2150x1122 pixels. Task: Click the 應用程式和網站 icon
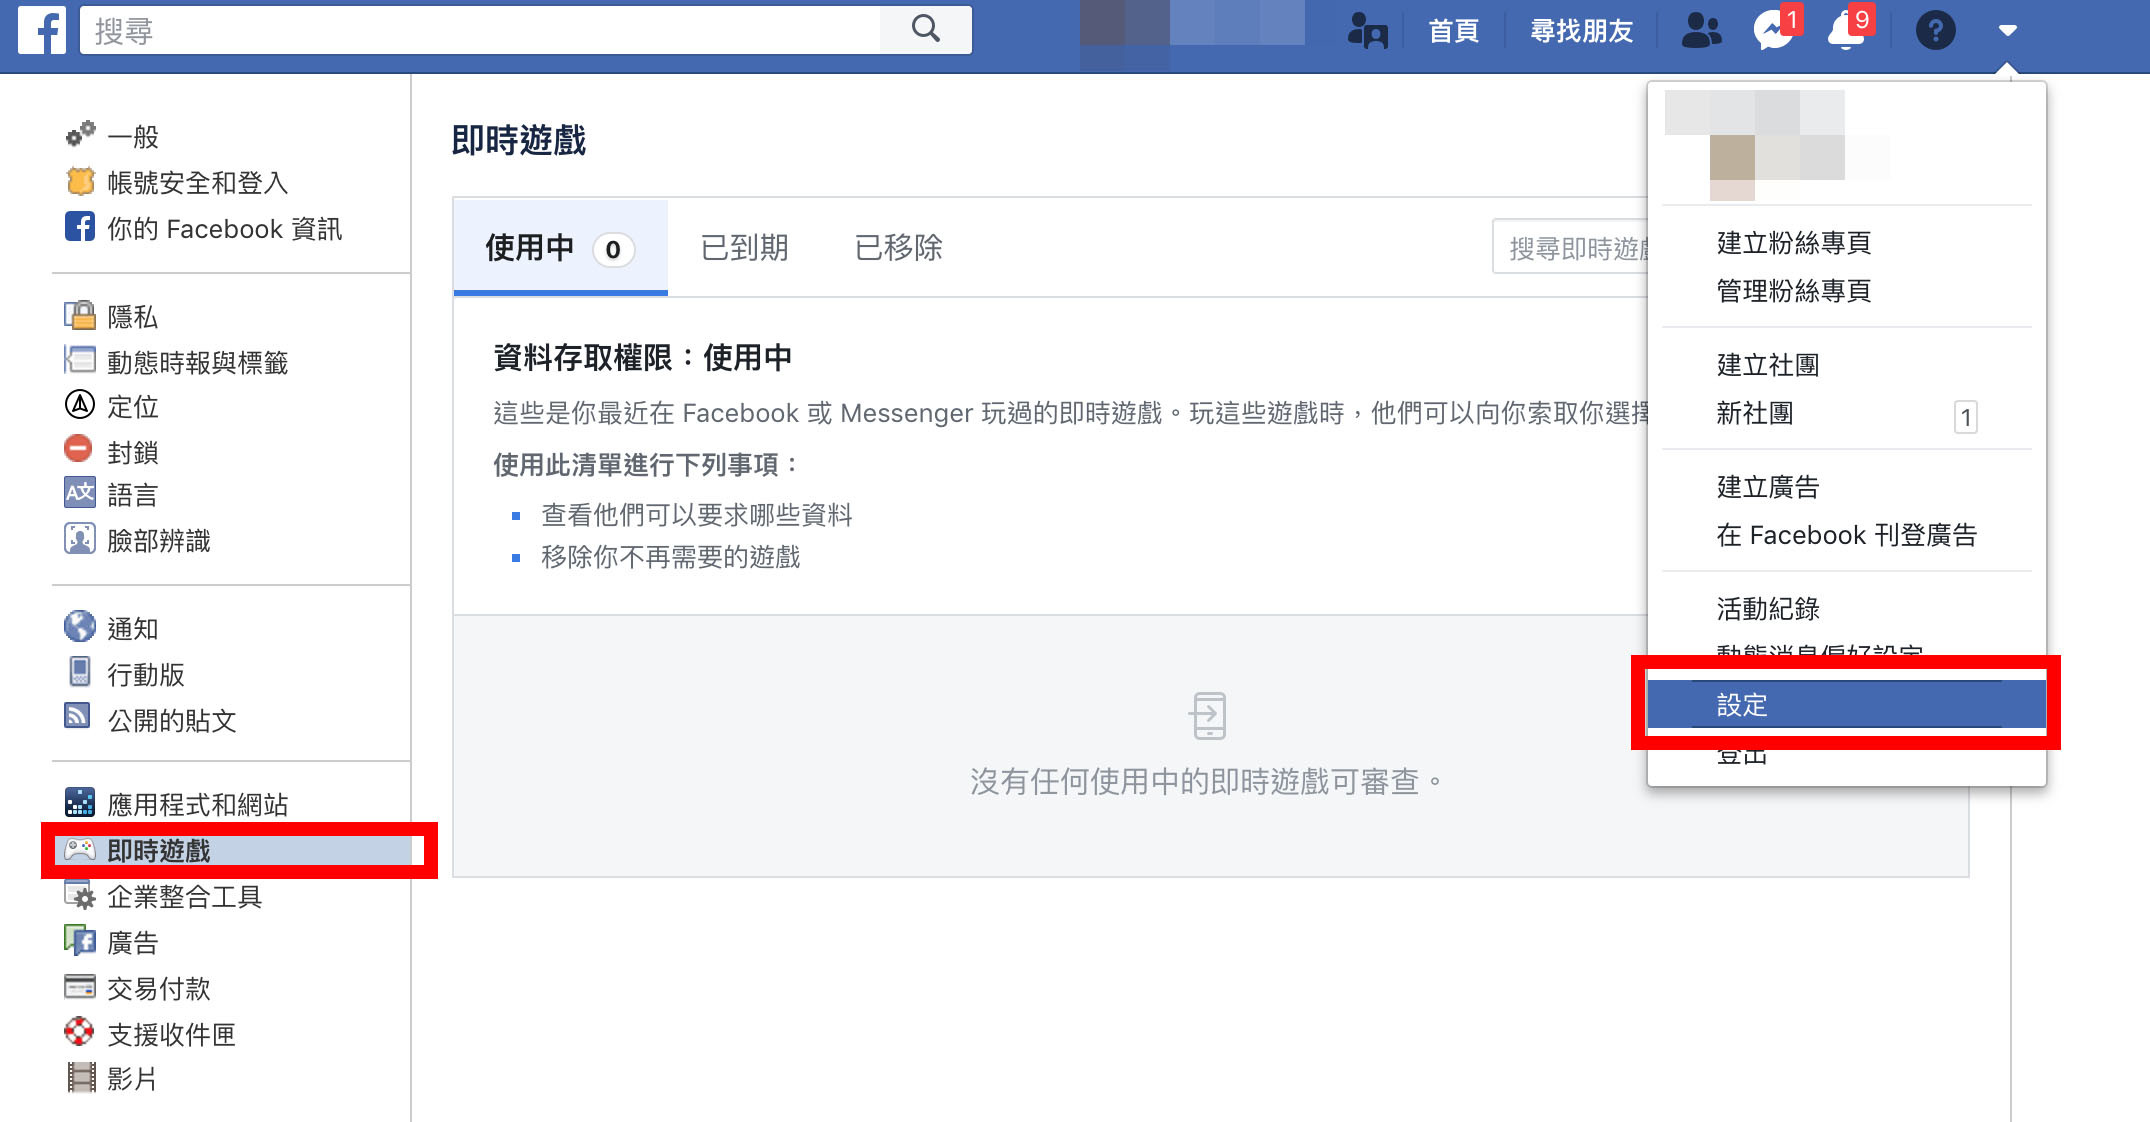[80, 802]
